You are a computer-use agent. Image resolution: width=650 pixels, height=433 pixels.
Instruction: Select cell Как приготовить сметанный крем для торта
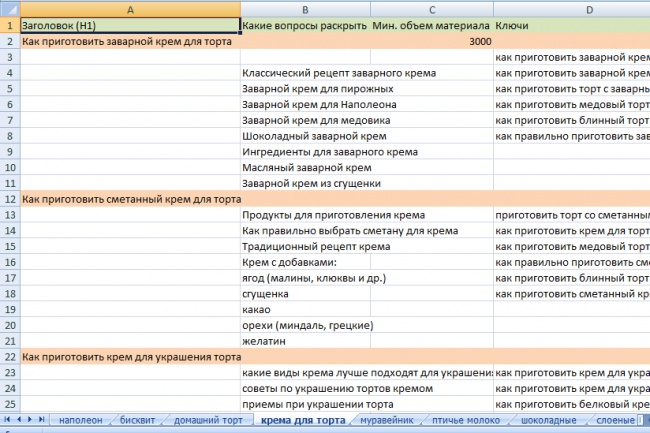(130, 199)
